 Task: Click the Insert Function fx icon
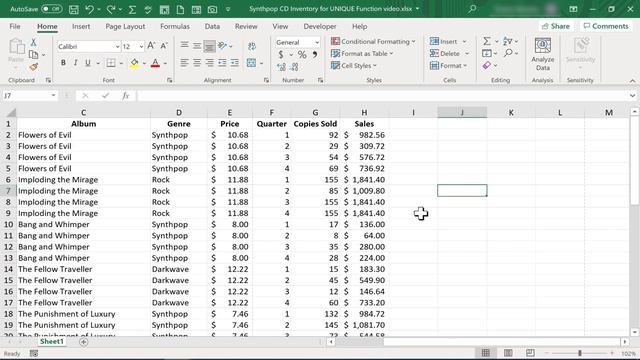click(x=126, y=96)
